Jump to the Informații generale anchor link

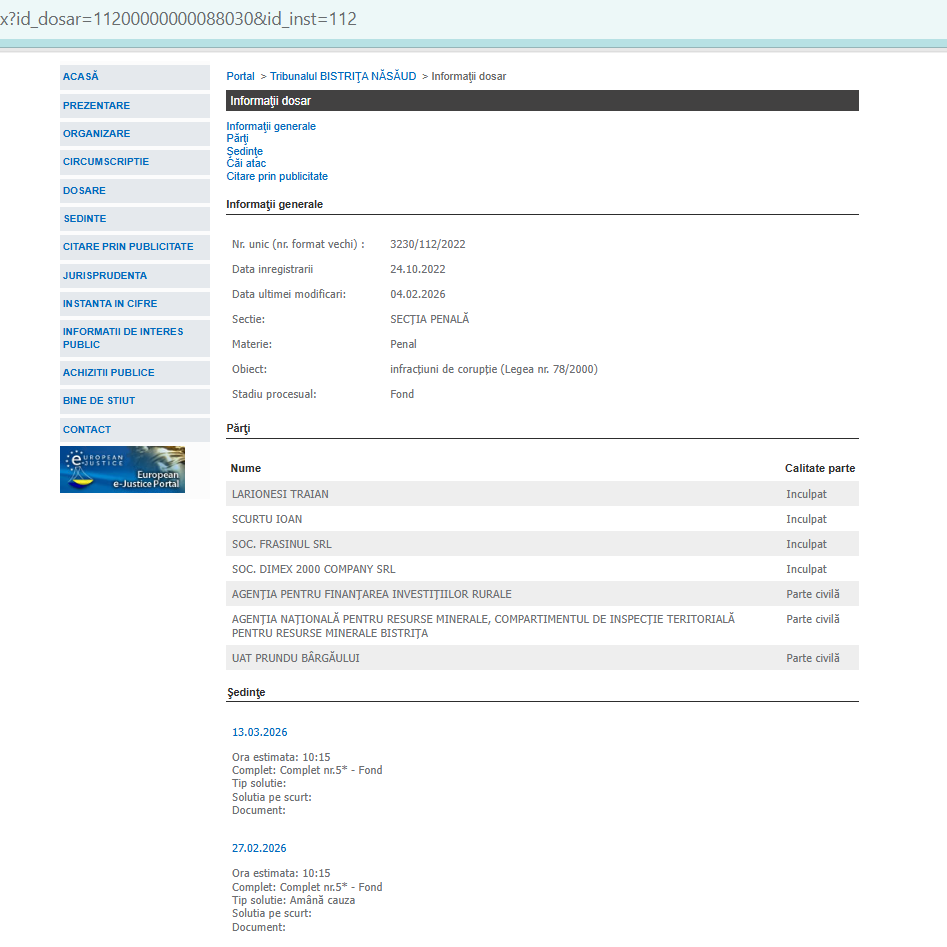pos(271,126)
